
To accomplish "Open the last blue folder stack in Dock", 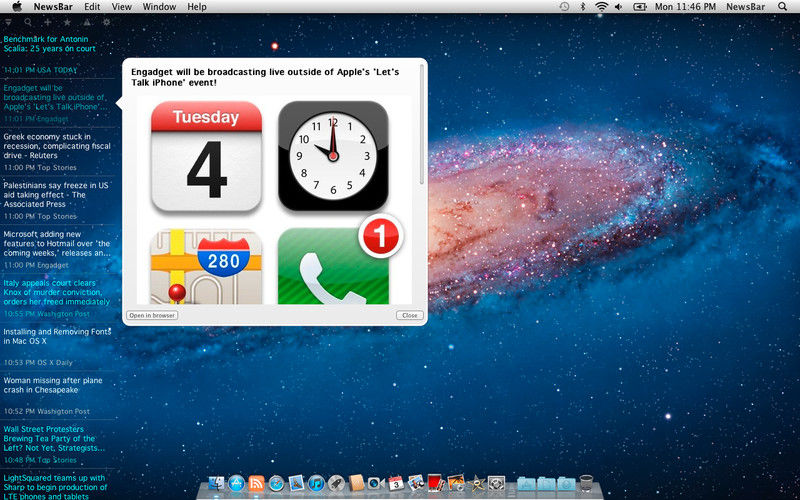I will (x=566, y=483).
